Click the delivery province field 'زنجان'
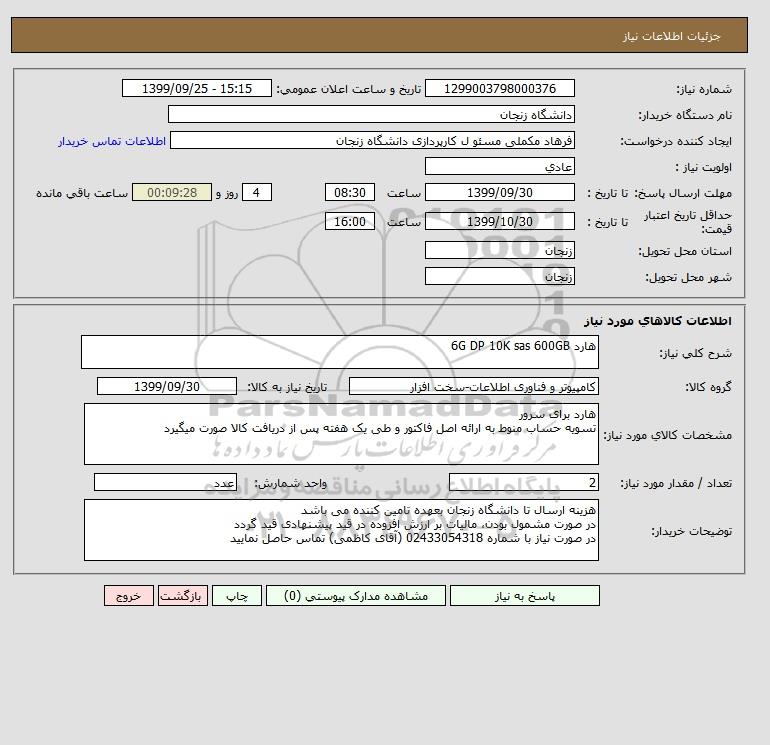 click(499, 250)
